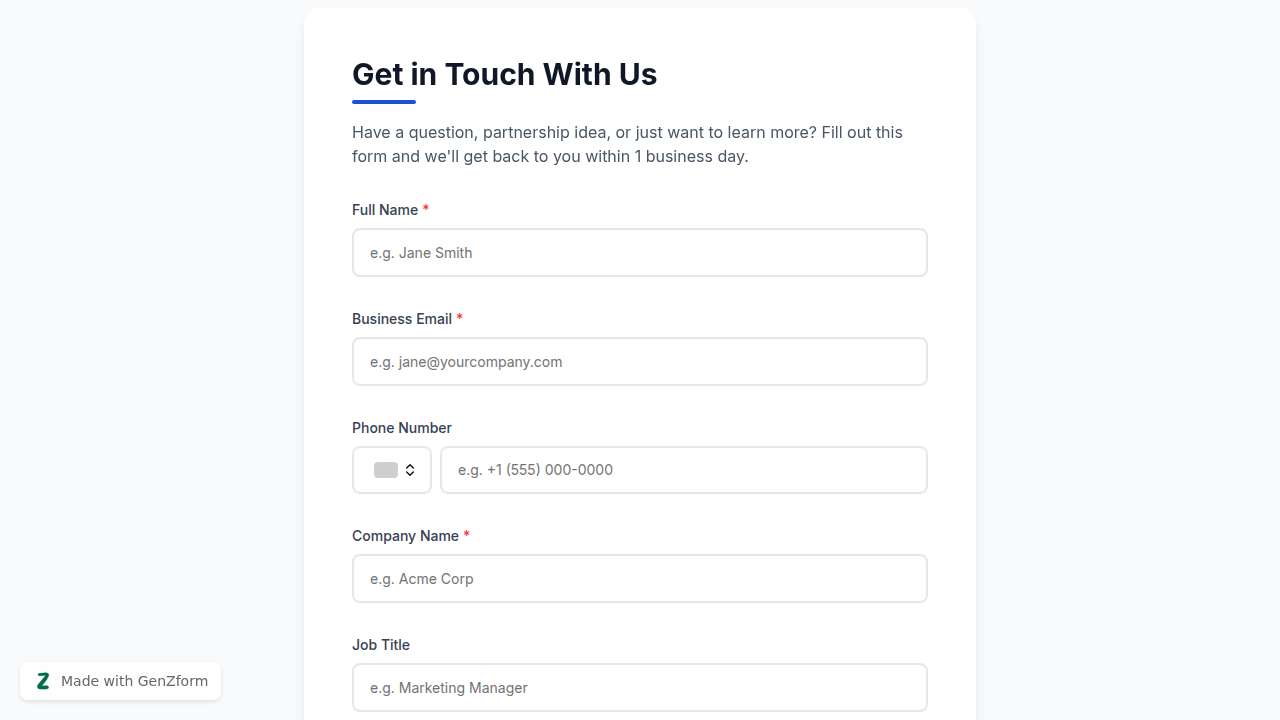Click the red asterisk next to Full Name
Viewport: 1280px width, 720px height.
click(426, 209)
